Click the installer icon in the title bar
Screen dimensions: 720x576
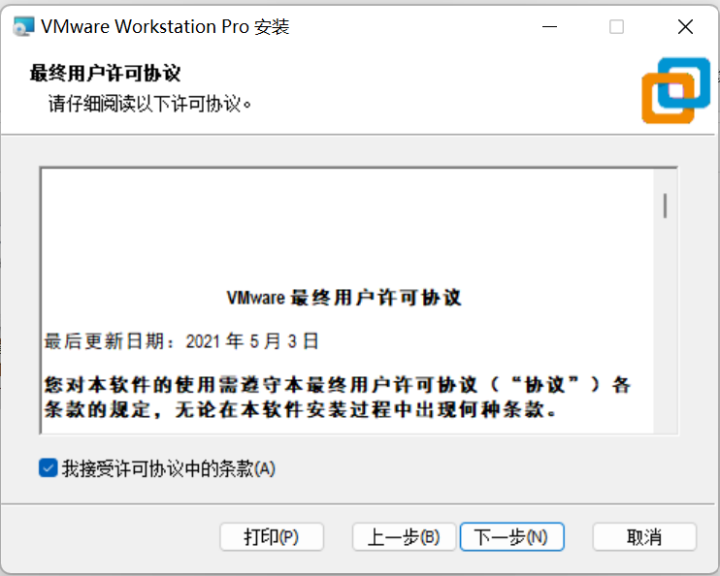23,27
